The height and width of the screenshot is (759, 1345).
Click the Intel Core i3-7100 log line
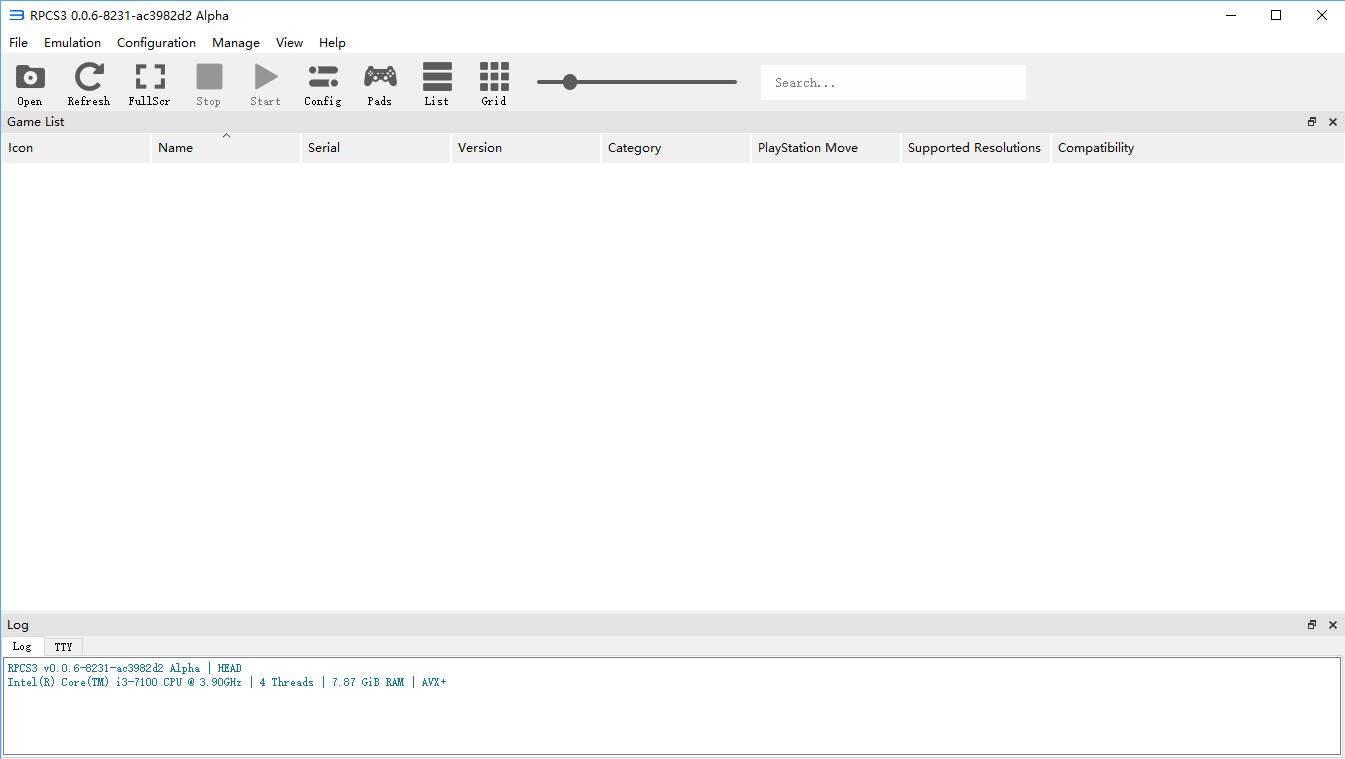(227, 682)
